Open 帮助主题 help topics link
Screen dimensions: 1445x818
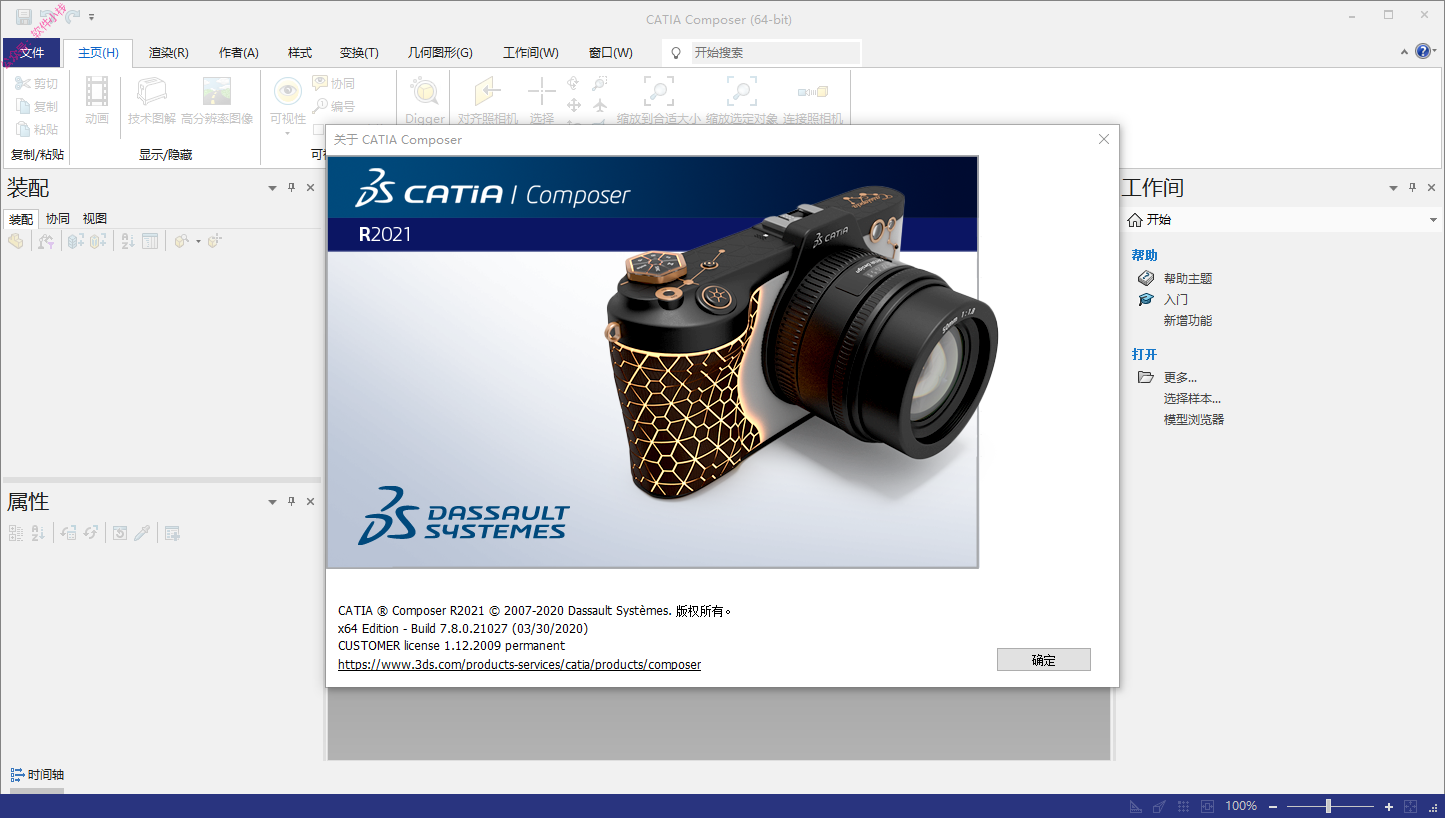point(1188,278)
